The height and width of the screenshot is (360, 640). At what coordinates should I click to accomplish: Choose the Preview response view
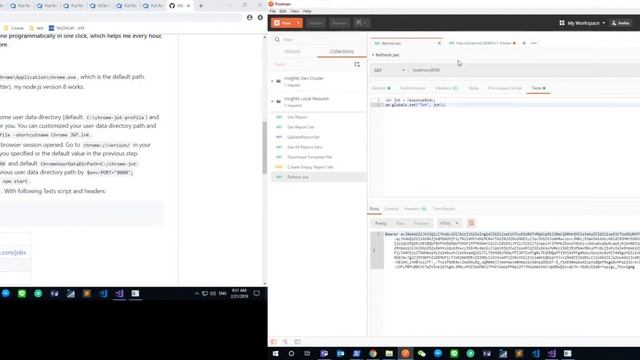[x=421, y=223]
